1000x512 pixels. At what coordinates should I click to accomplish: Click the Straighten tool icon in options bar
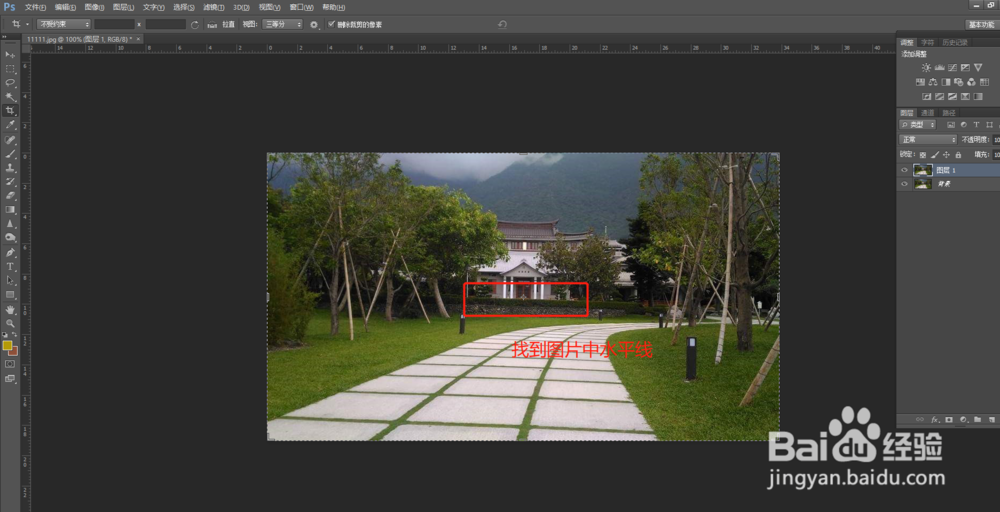click(212, 24)
